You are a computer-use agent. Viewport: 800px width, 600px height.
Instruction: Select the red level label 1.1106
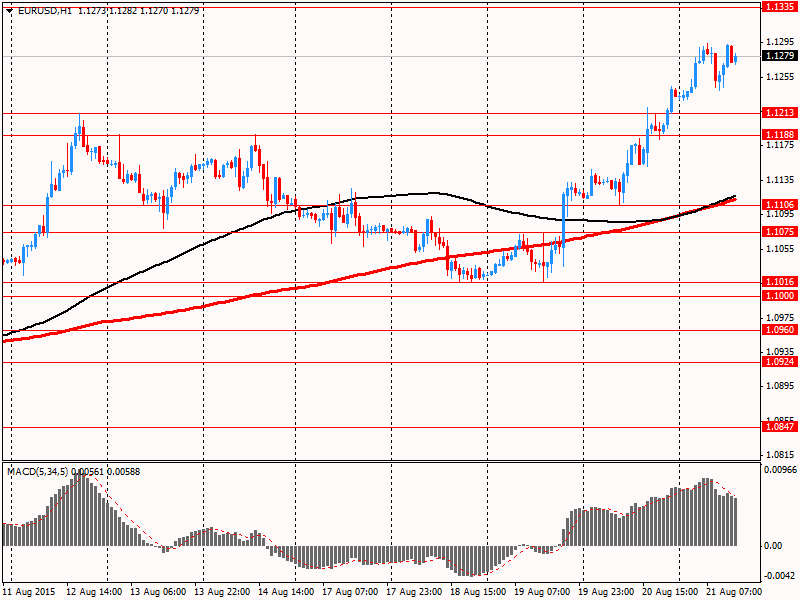click(x=780, y=205)
